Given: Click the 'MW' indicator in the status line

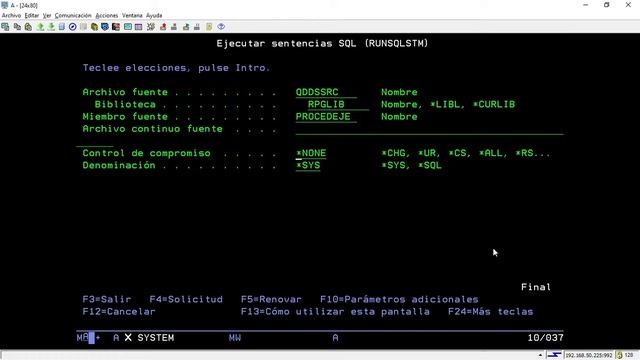Looking at the screenshot, I should (235, 338).
